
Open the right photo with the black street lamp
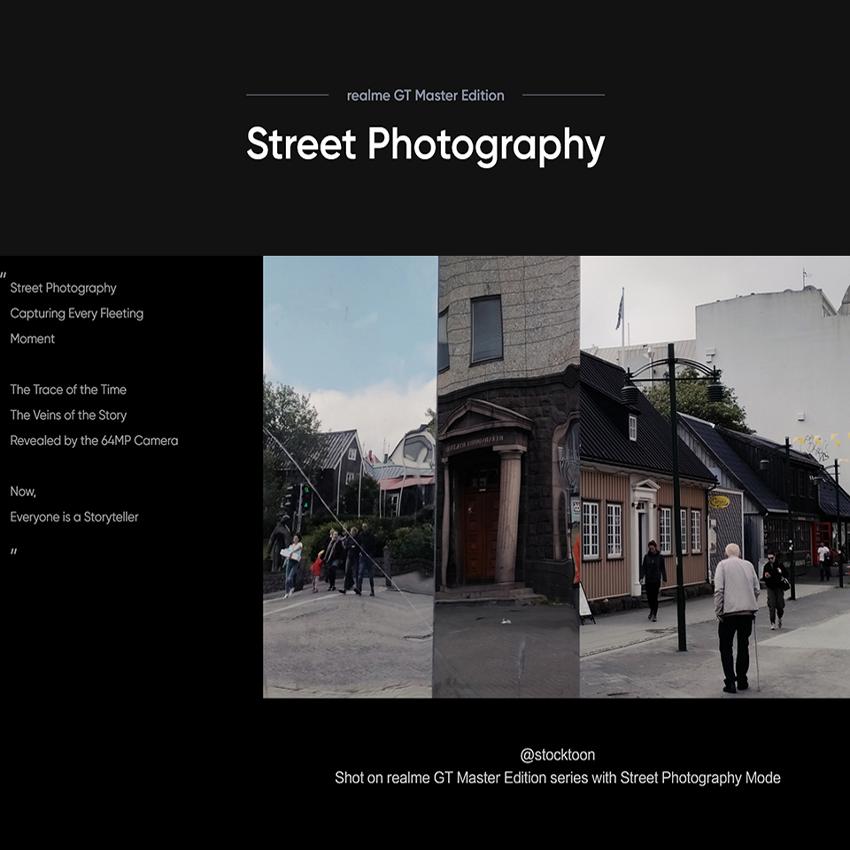(714, 476)
